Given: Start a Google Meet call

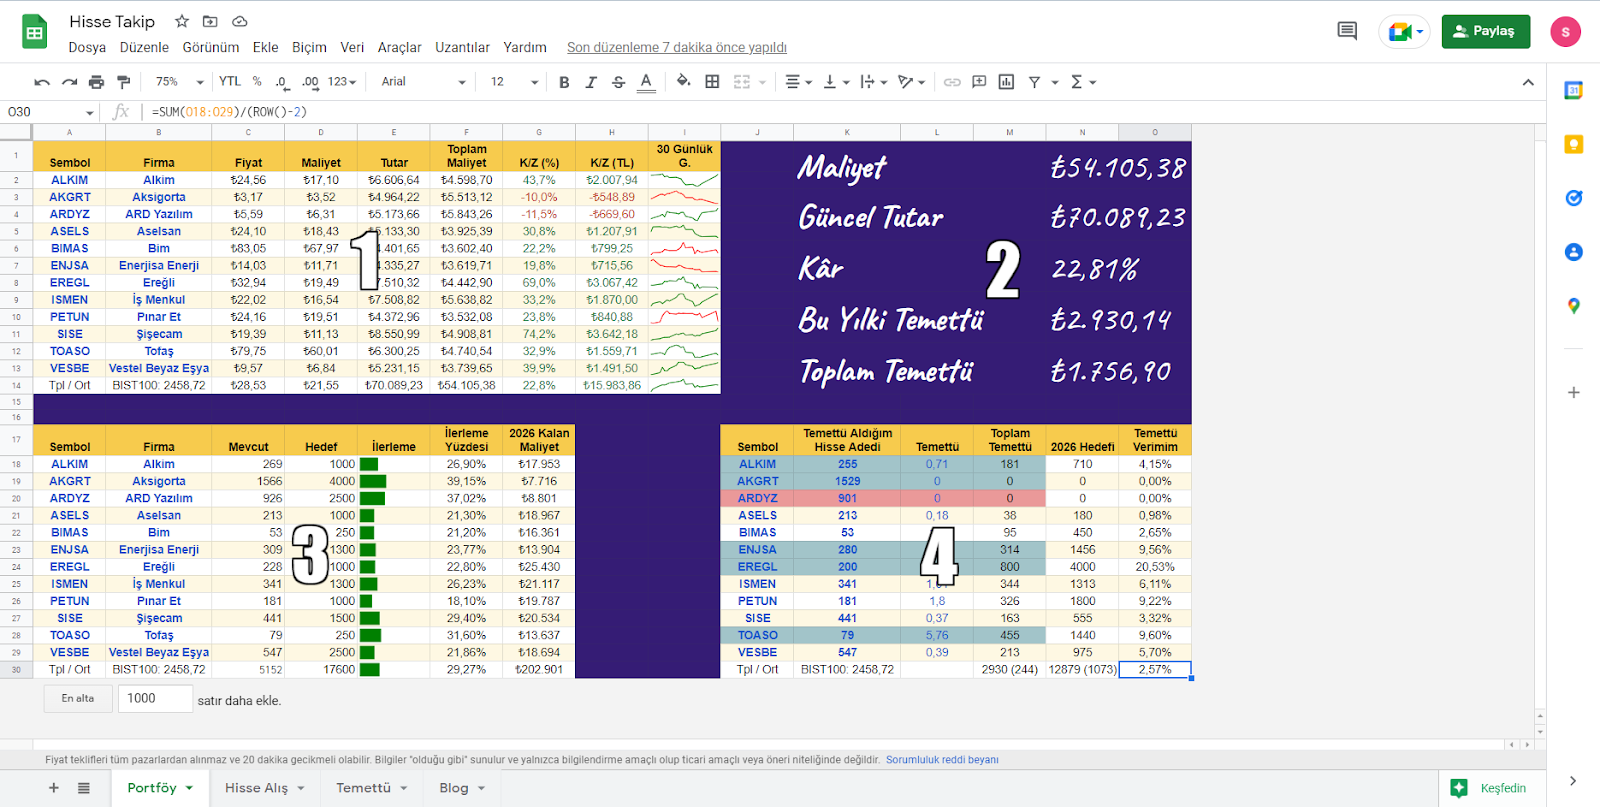Looking at the screenshot, I should click(1404, 31).
